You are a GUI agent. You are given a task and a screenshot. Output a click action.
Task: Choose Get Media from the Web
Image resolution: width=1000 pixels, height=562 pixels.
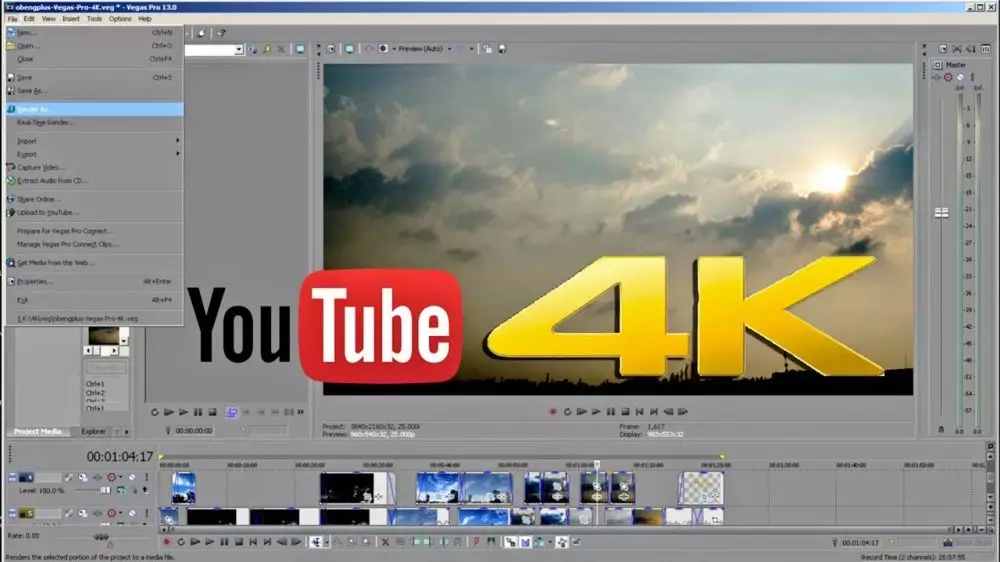point(94,263)
